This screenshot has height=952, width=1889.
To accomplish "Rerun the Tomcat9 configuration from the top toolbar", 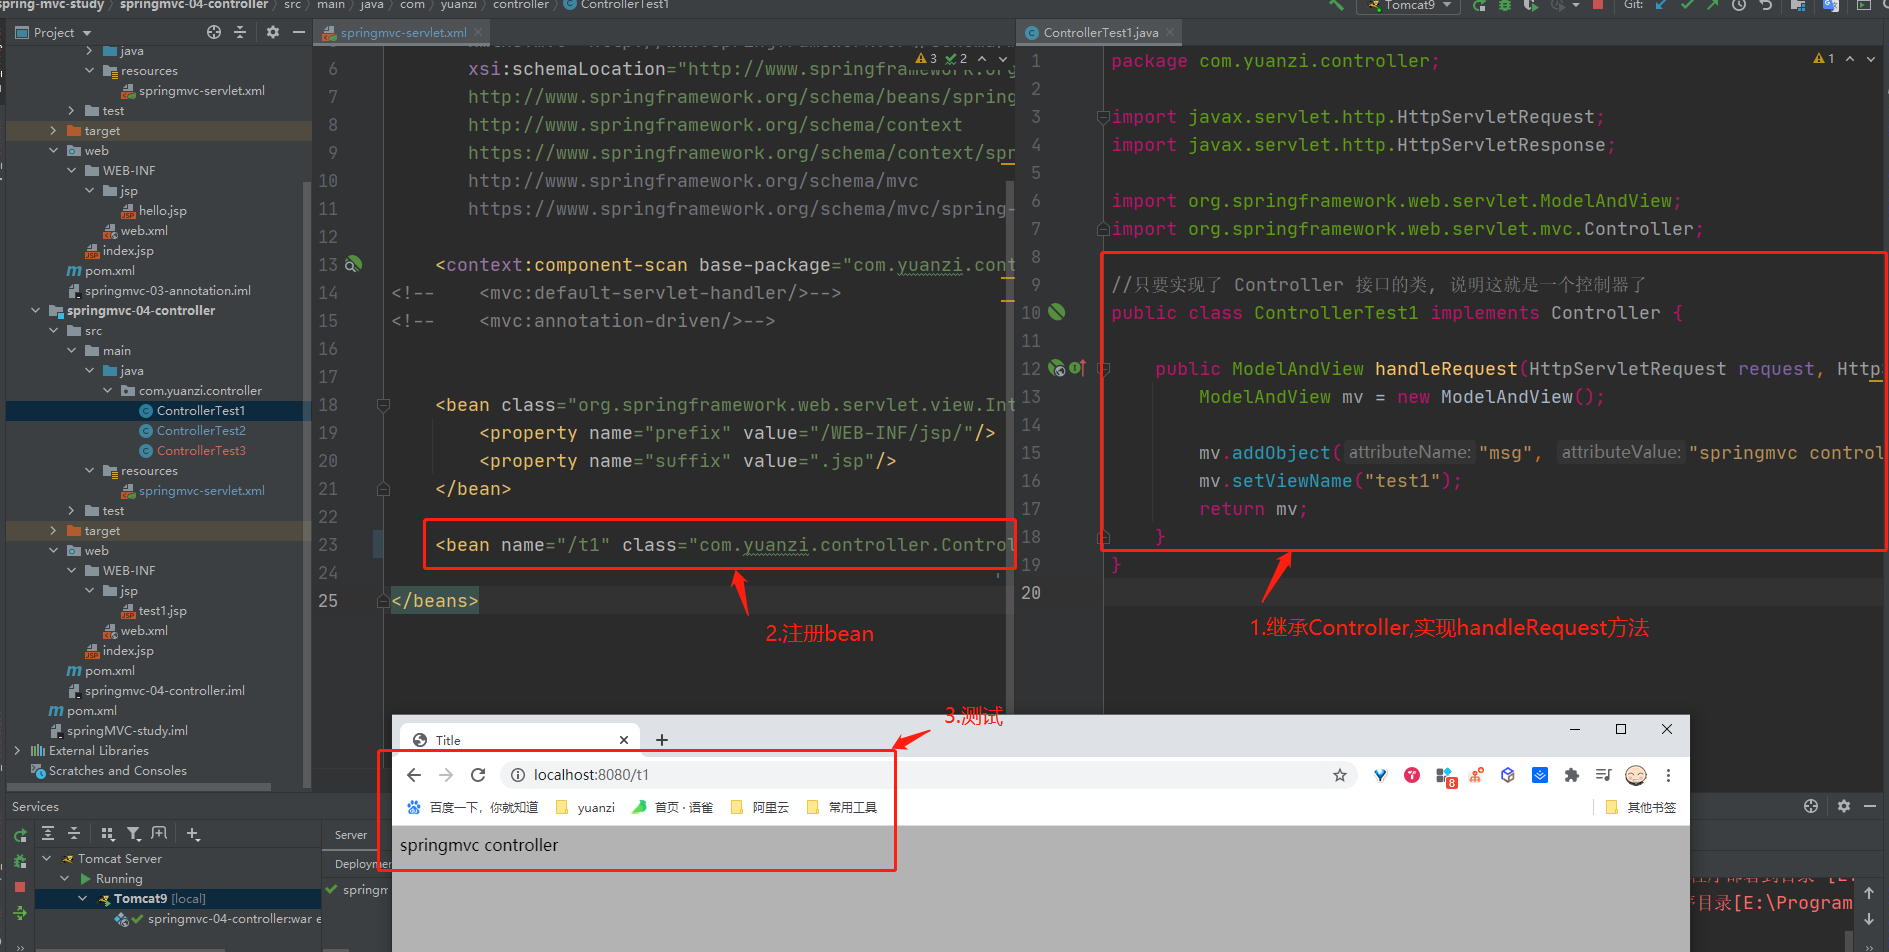I will [1479, 6].
